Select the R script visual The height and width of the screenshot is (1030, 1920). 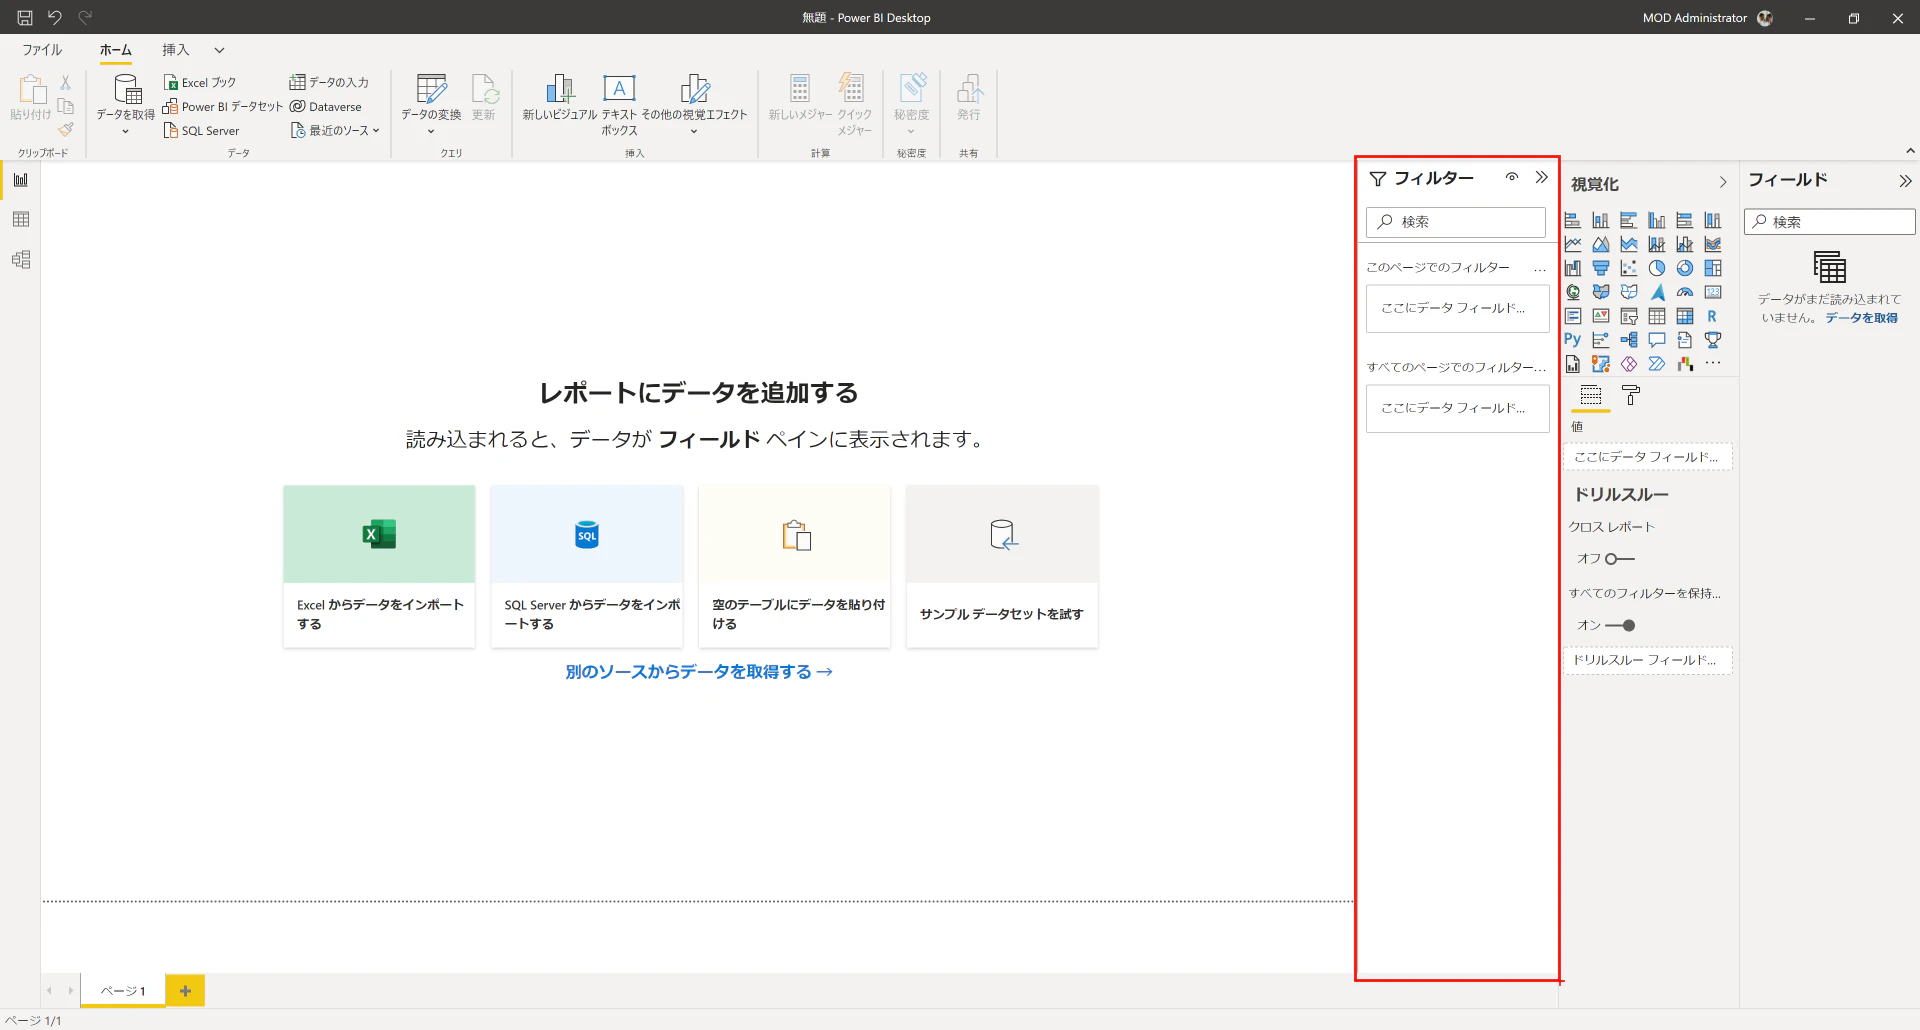coord(1713,316)
